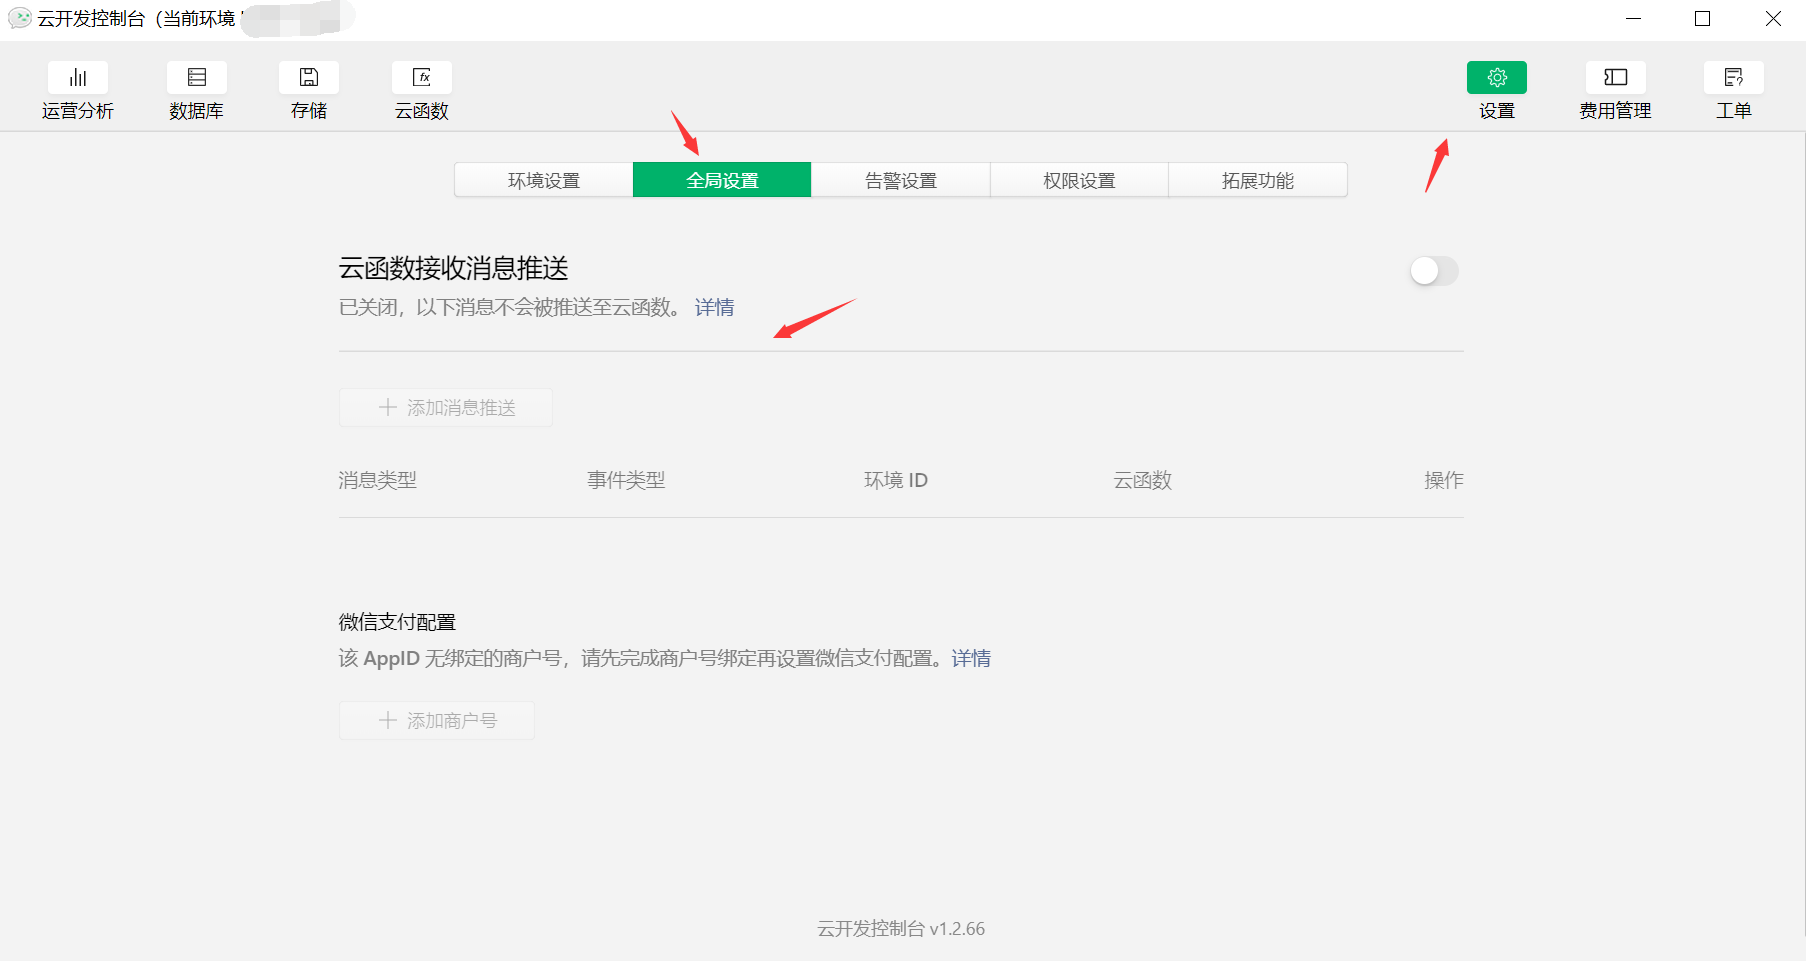This screenshot has height=961, width=1806.
Task: Click the 云函数 table column header
Action: (1143, 481)
